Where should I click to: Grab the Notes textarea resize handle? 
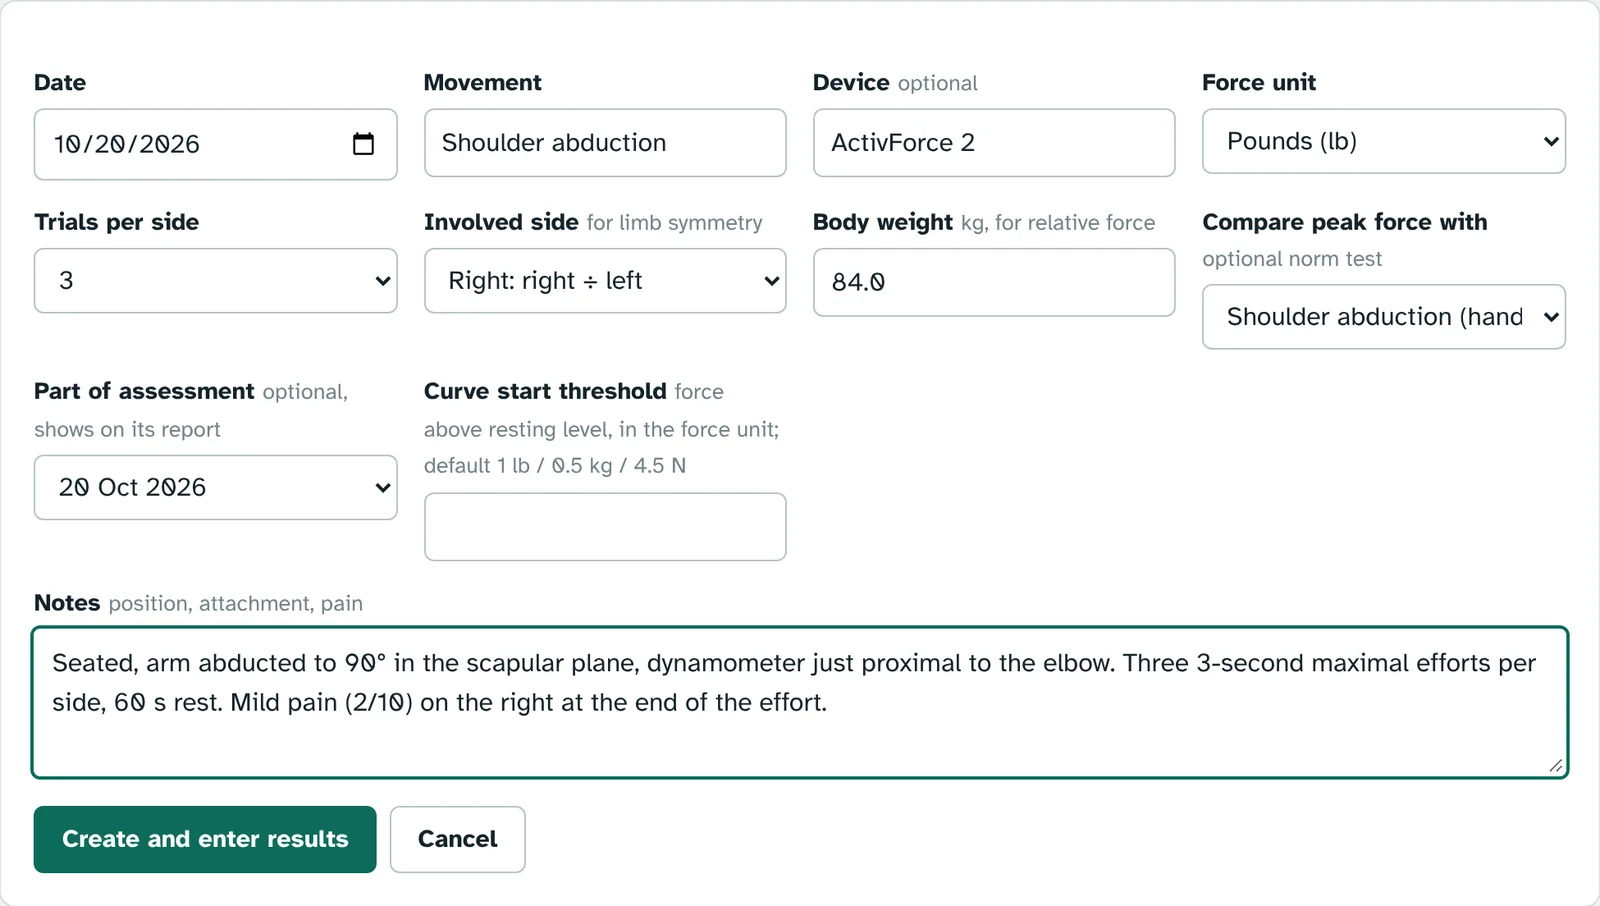point(1556,765)
